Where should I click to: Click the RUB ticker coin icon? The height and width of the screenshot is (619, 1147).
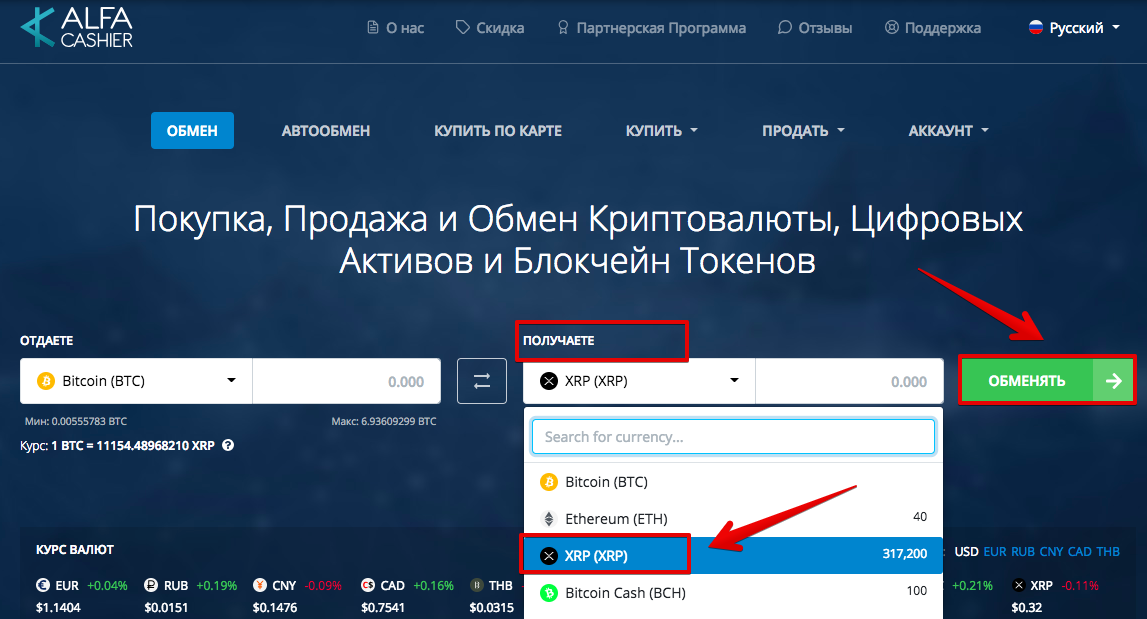[151, 585]
